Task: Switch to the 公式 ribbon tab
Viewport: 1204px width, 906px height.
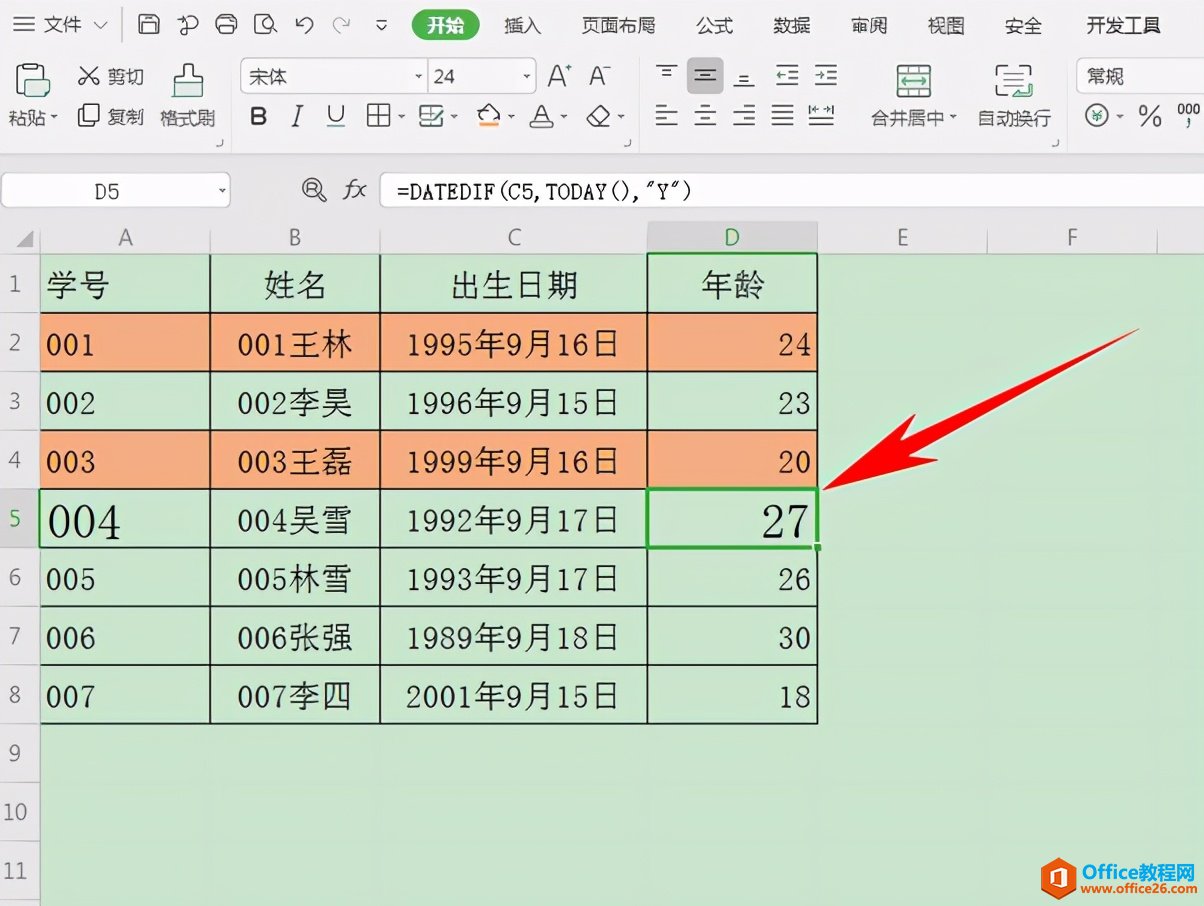Action: (715, 25)
